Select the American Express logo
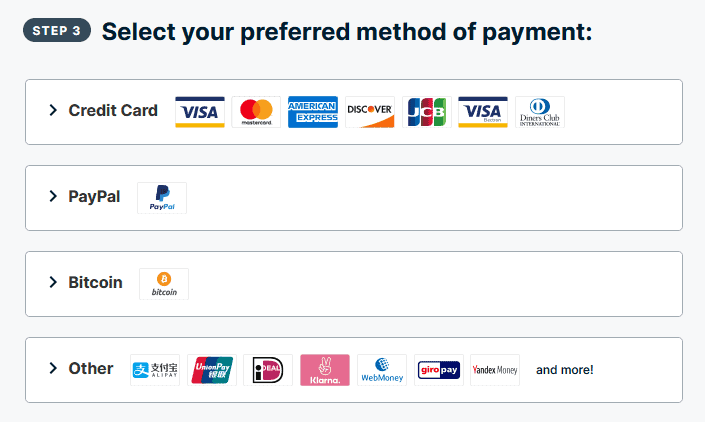Viewport: 705px width, 422px height. [313, 112]
